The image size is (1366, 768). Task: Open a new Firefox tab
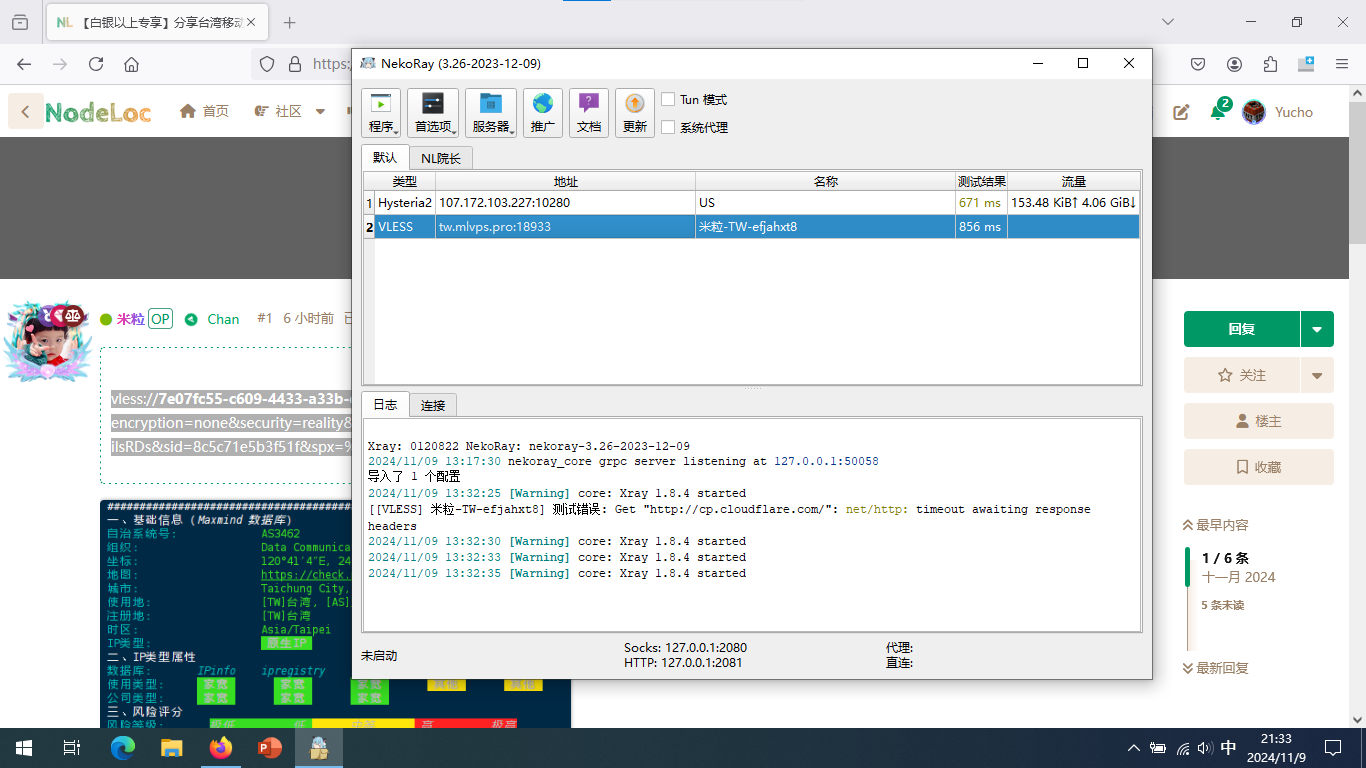click(x=290, y=22)
